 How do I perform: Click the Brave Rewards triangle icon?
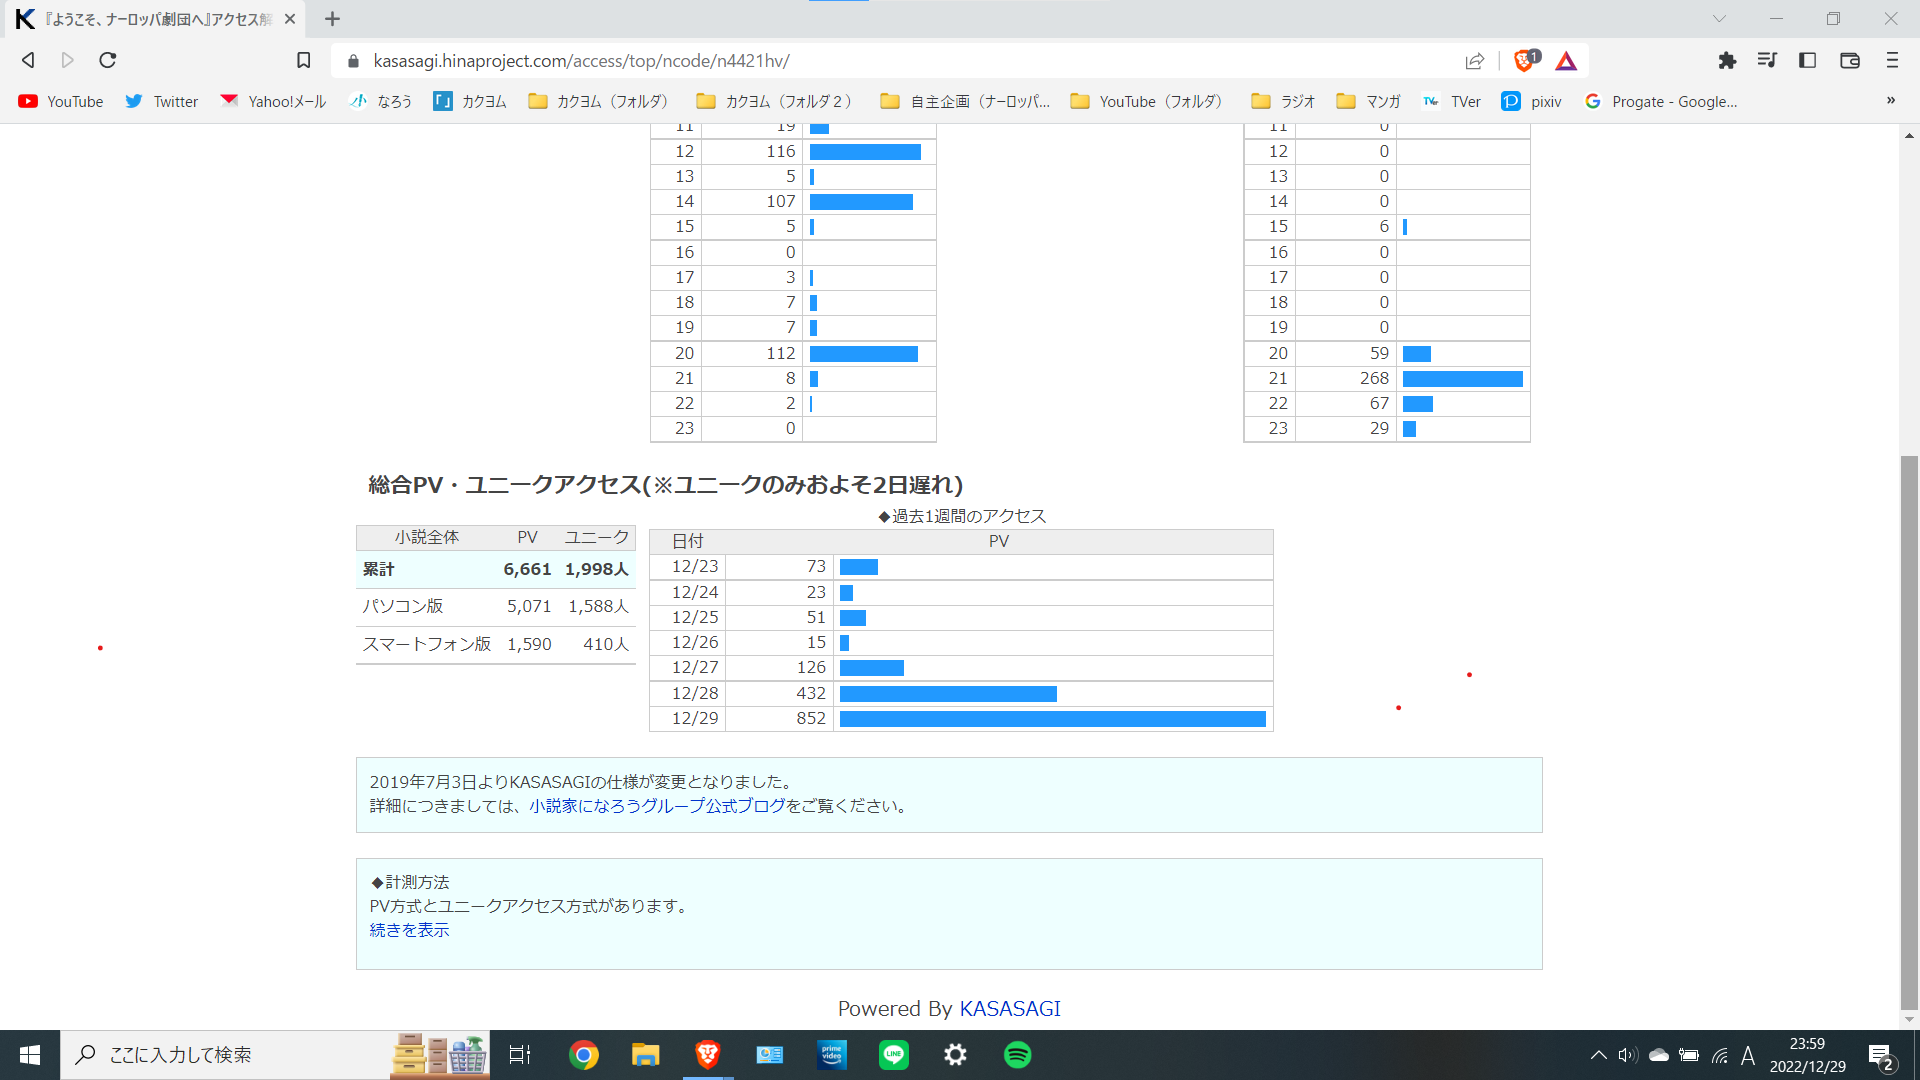1566,61
